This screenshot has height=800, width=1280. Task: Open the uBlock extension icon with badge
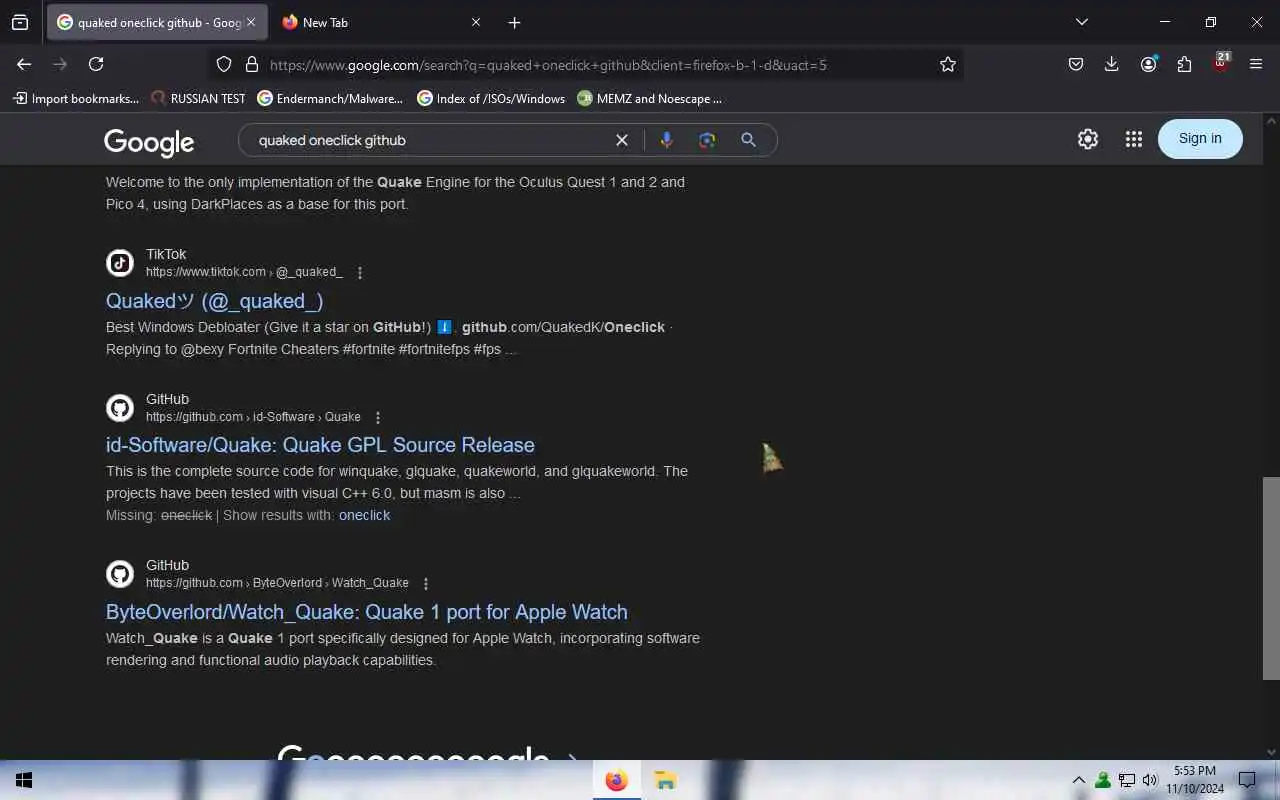[1220, 63]
